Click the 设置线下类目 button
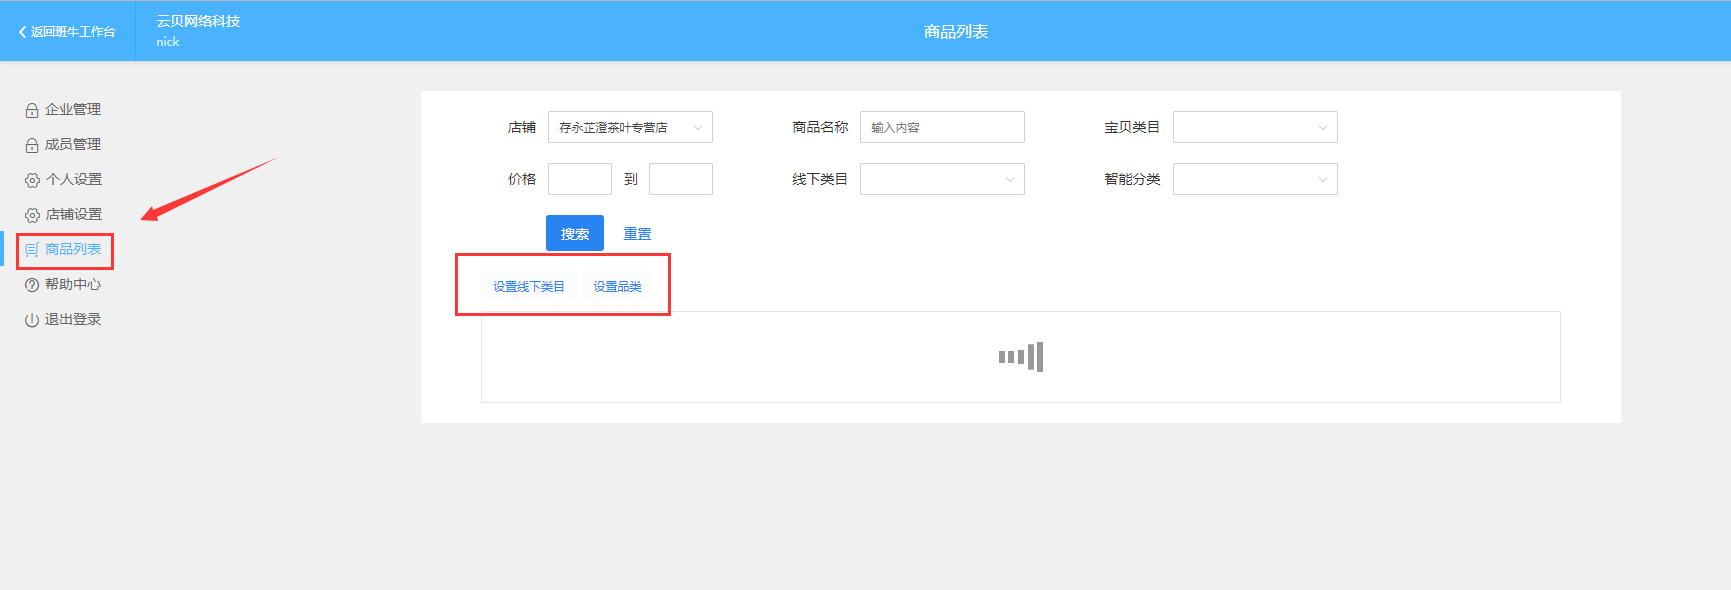Screen dimensions: 1731x590 click(529, 287)
